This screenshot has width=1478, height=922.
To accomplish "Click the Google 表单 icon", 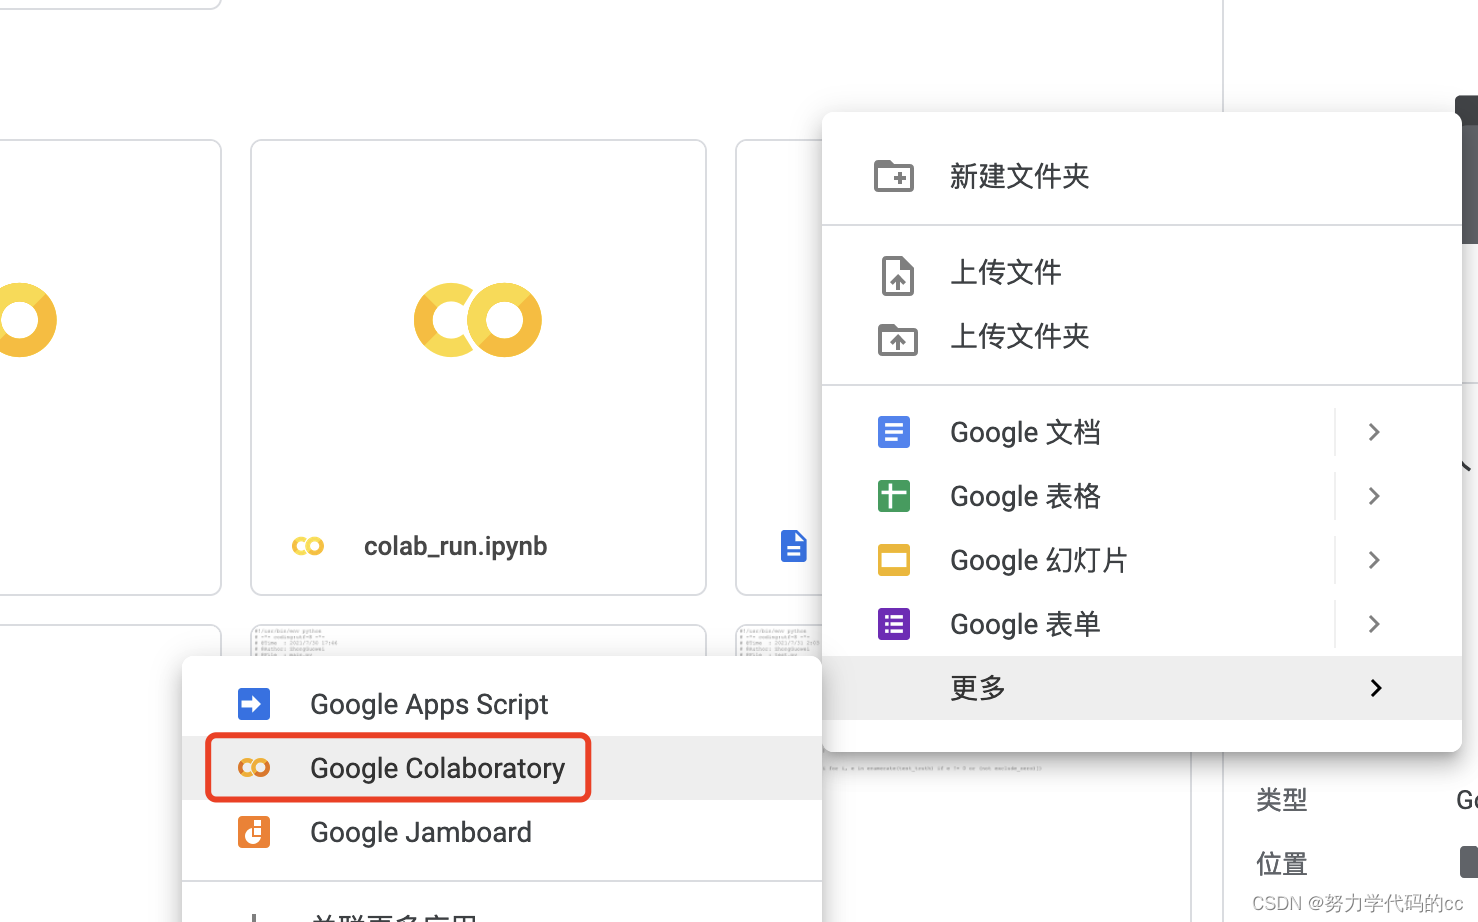I will tap(893, 623).
